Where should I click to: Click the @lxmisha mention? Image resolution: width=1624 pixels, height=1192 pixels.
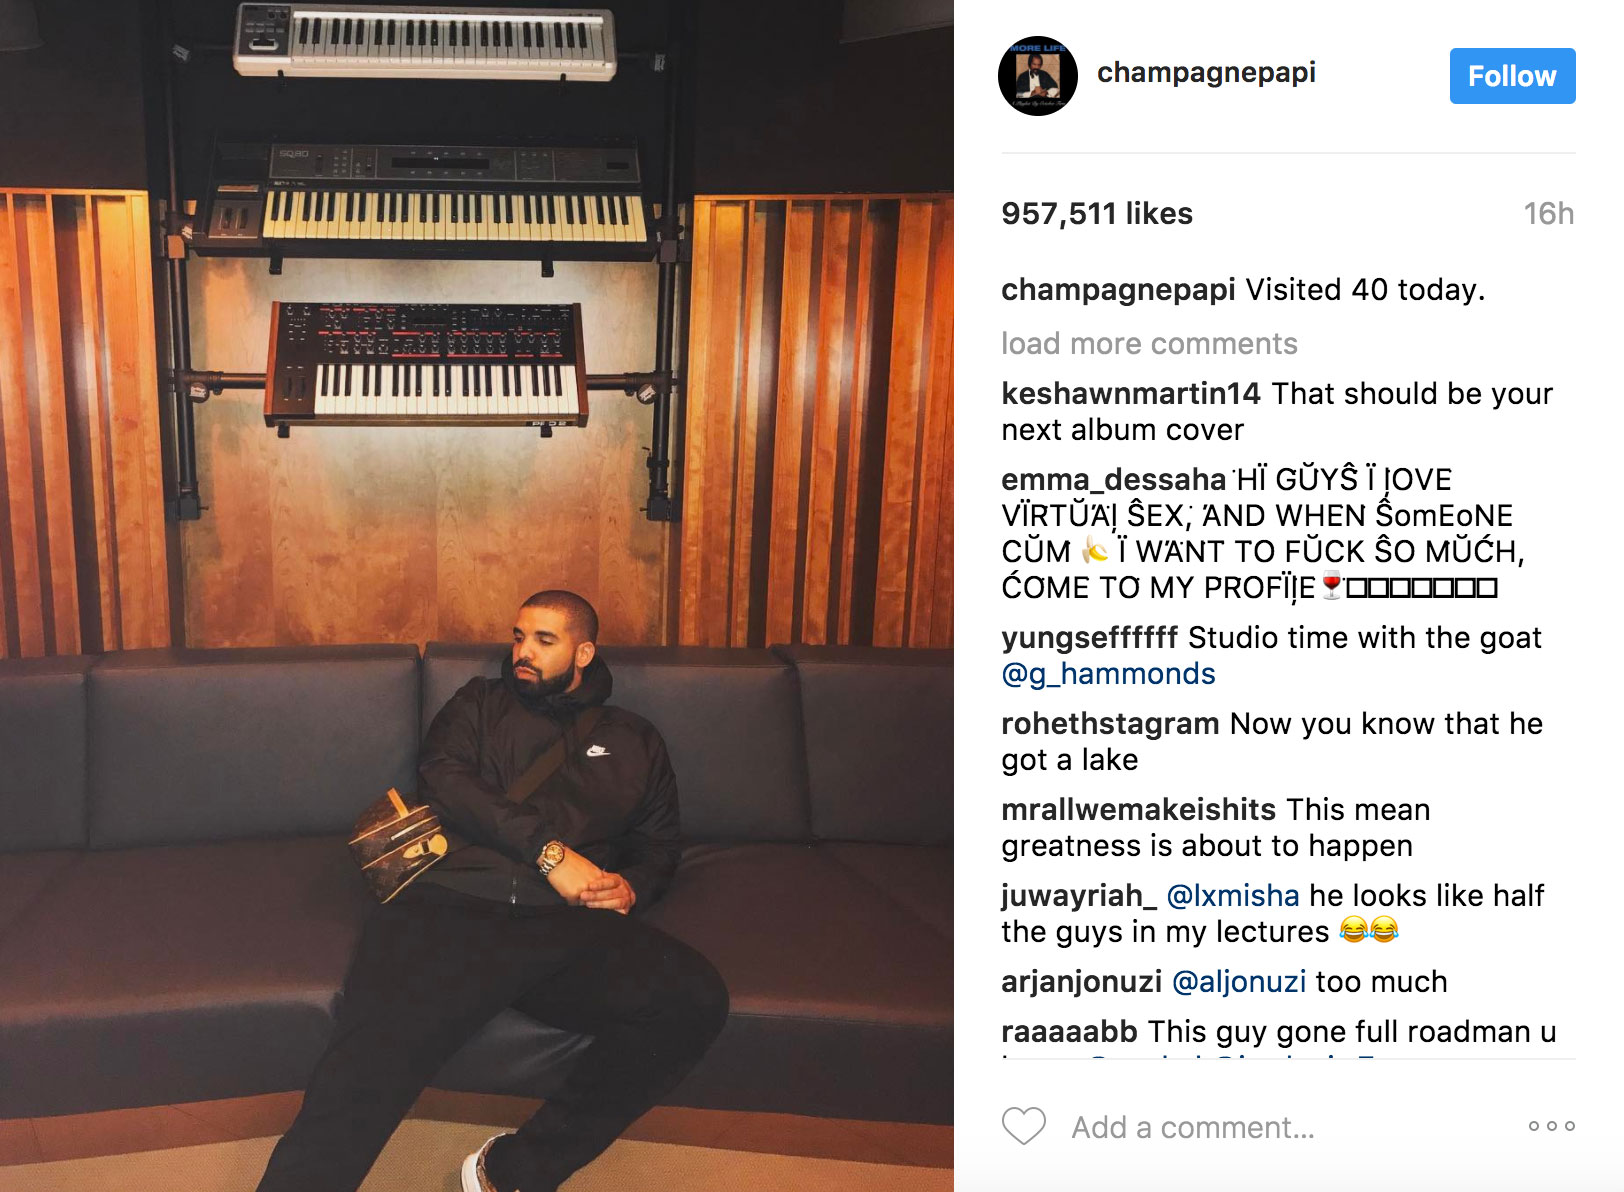(x=1233, y=896)
